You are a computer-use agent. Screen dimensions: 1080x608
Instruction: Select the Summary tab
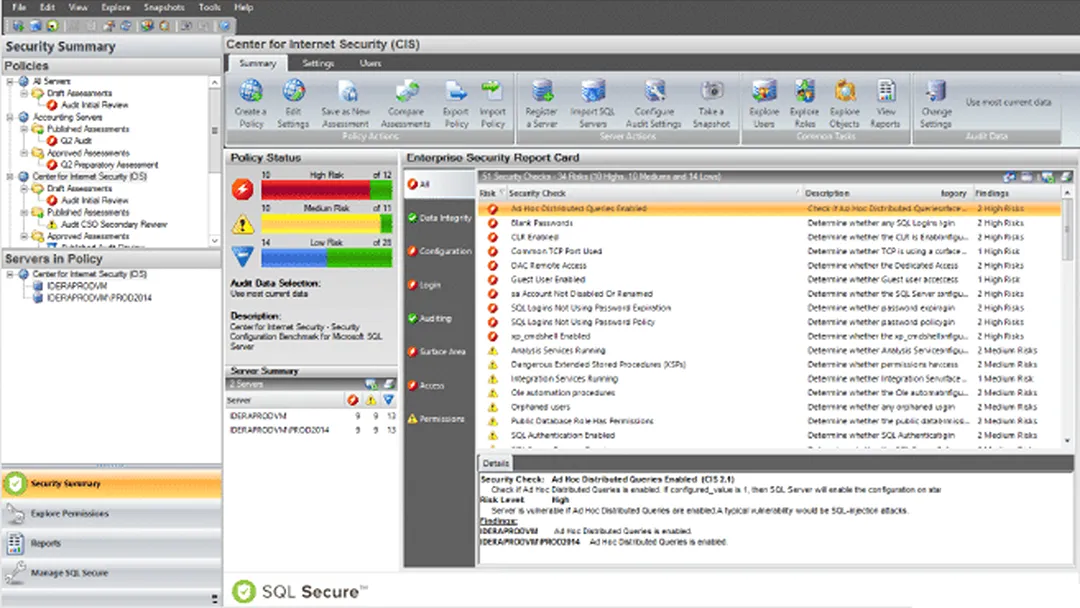258,63
